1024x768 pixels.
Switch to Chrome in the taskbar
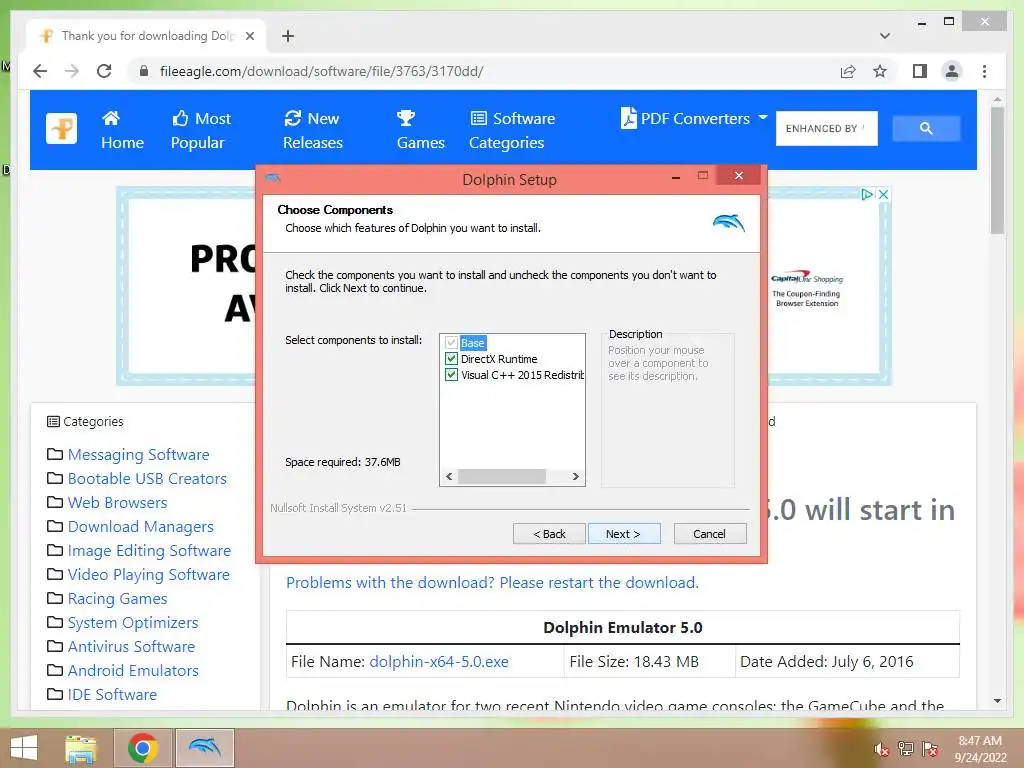click(x=142, y=748)
